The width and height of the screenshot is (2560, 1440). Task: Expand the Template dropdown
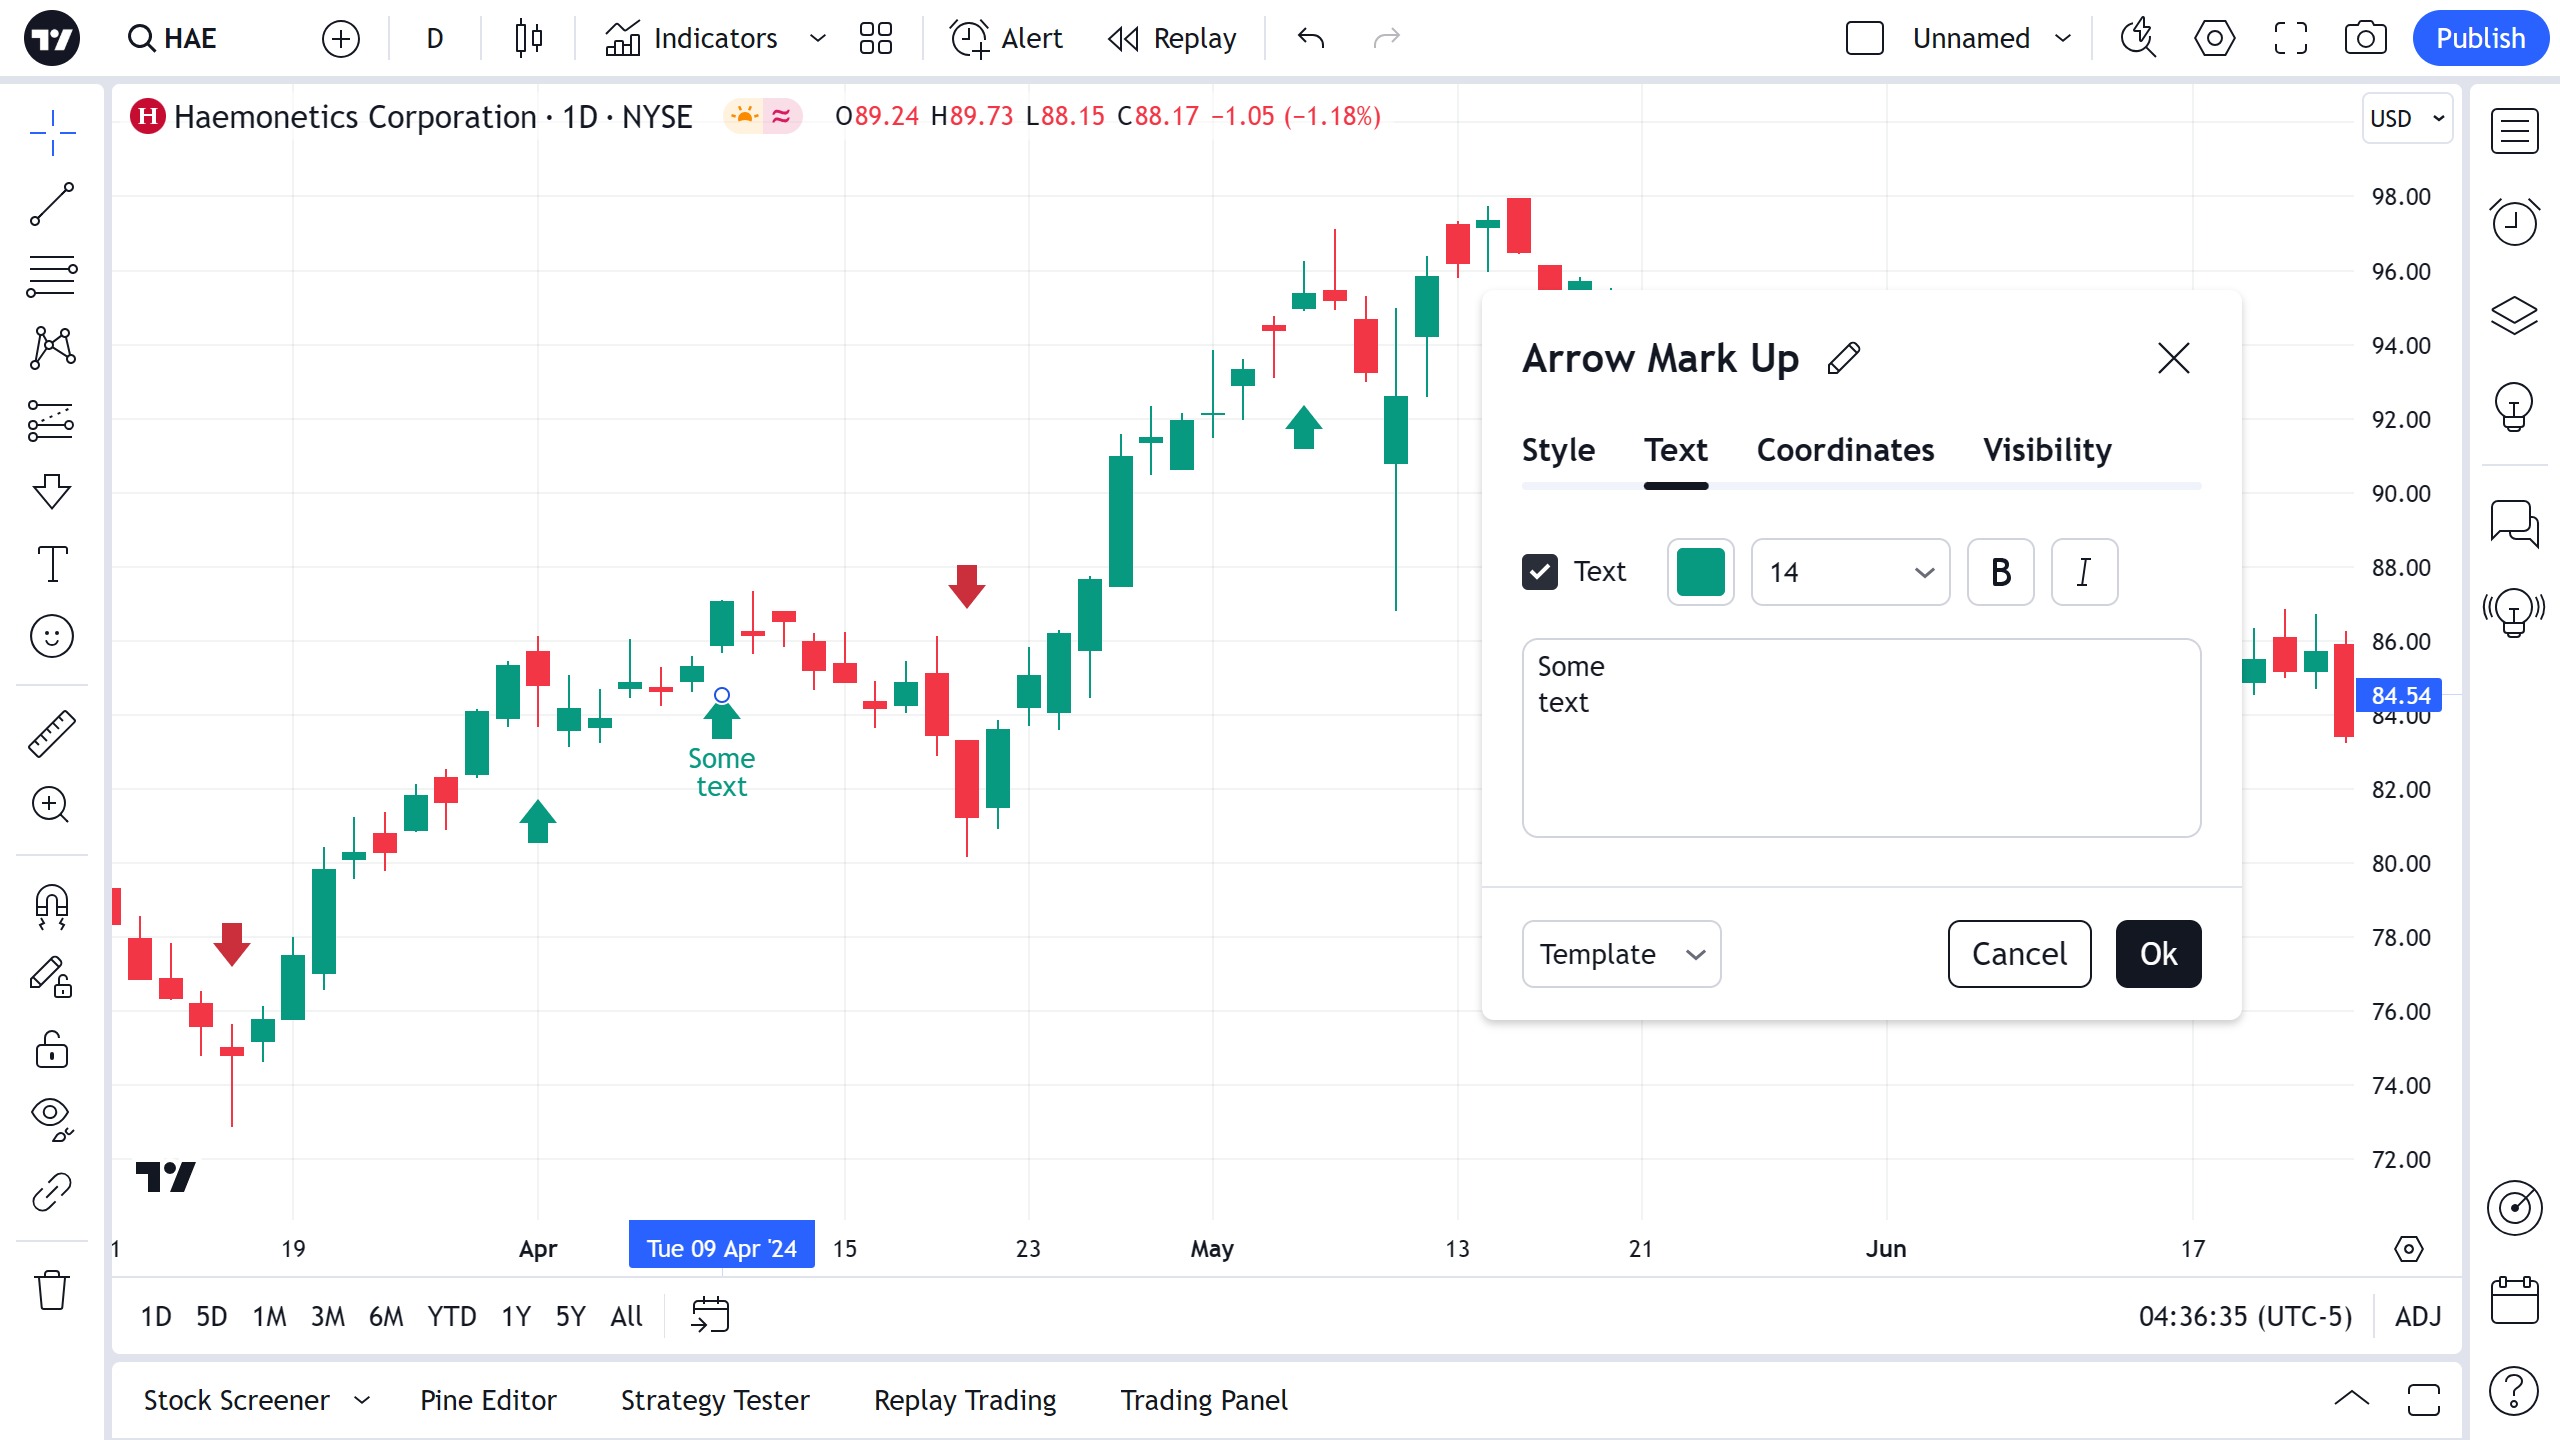pos(1621,954)
